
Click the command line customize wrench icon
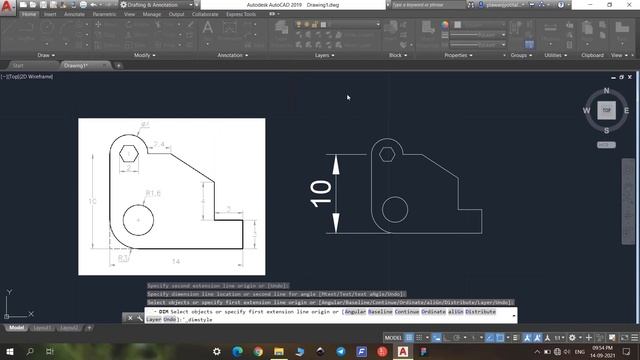tap(139, 318)
